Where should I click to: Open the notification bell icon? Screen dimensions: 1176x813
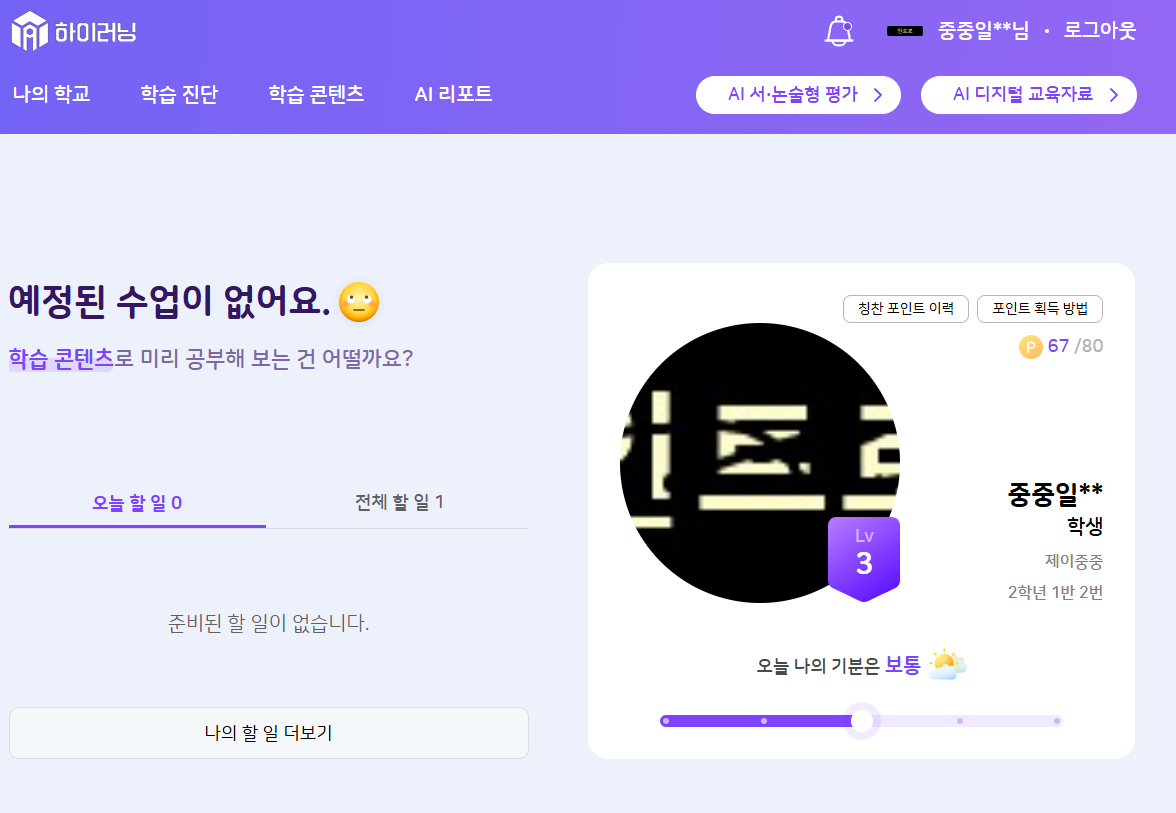839,31
